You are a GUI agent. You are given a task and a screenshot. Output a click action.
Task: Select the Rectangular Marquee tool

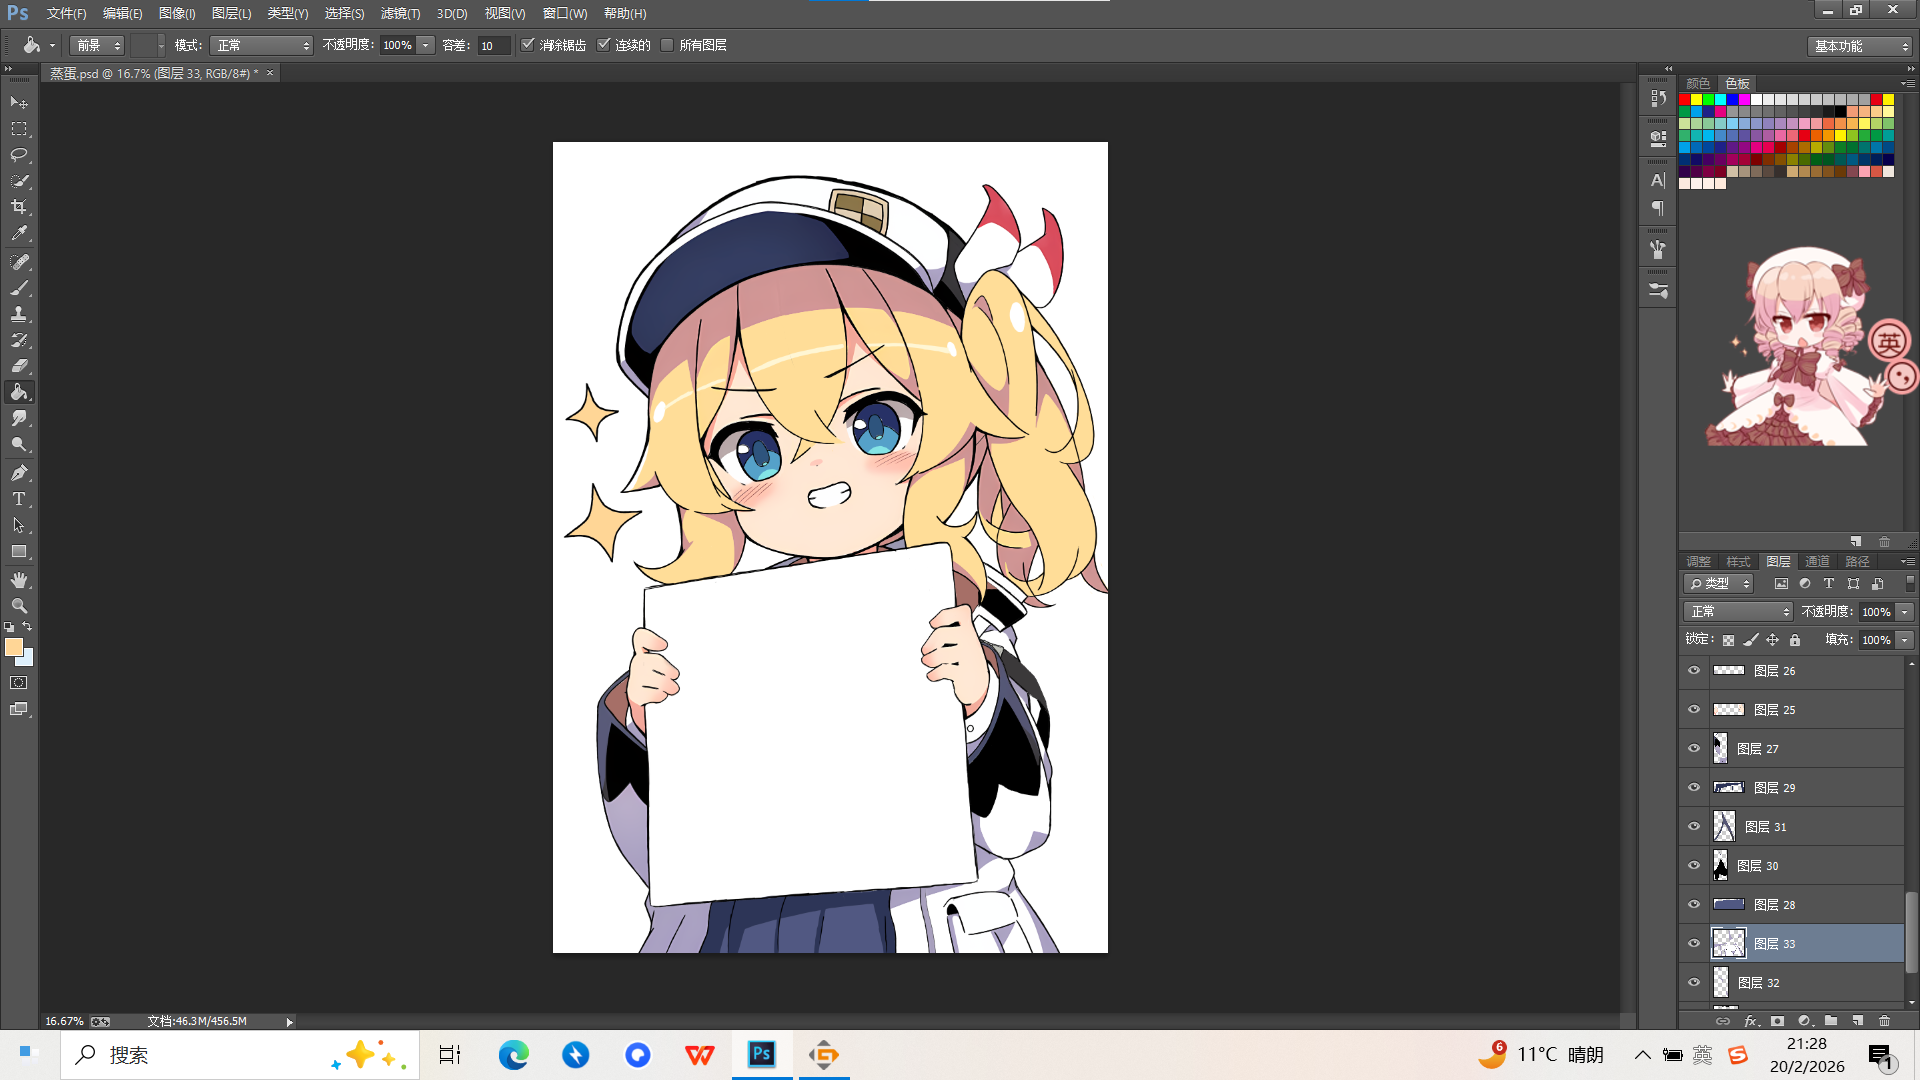(19, 128)
